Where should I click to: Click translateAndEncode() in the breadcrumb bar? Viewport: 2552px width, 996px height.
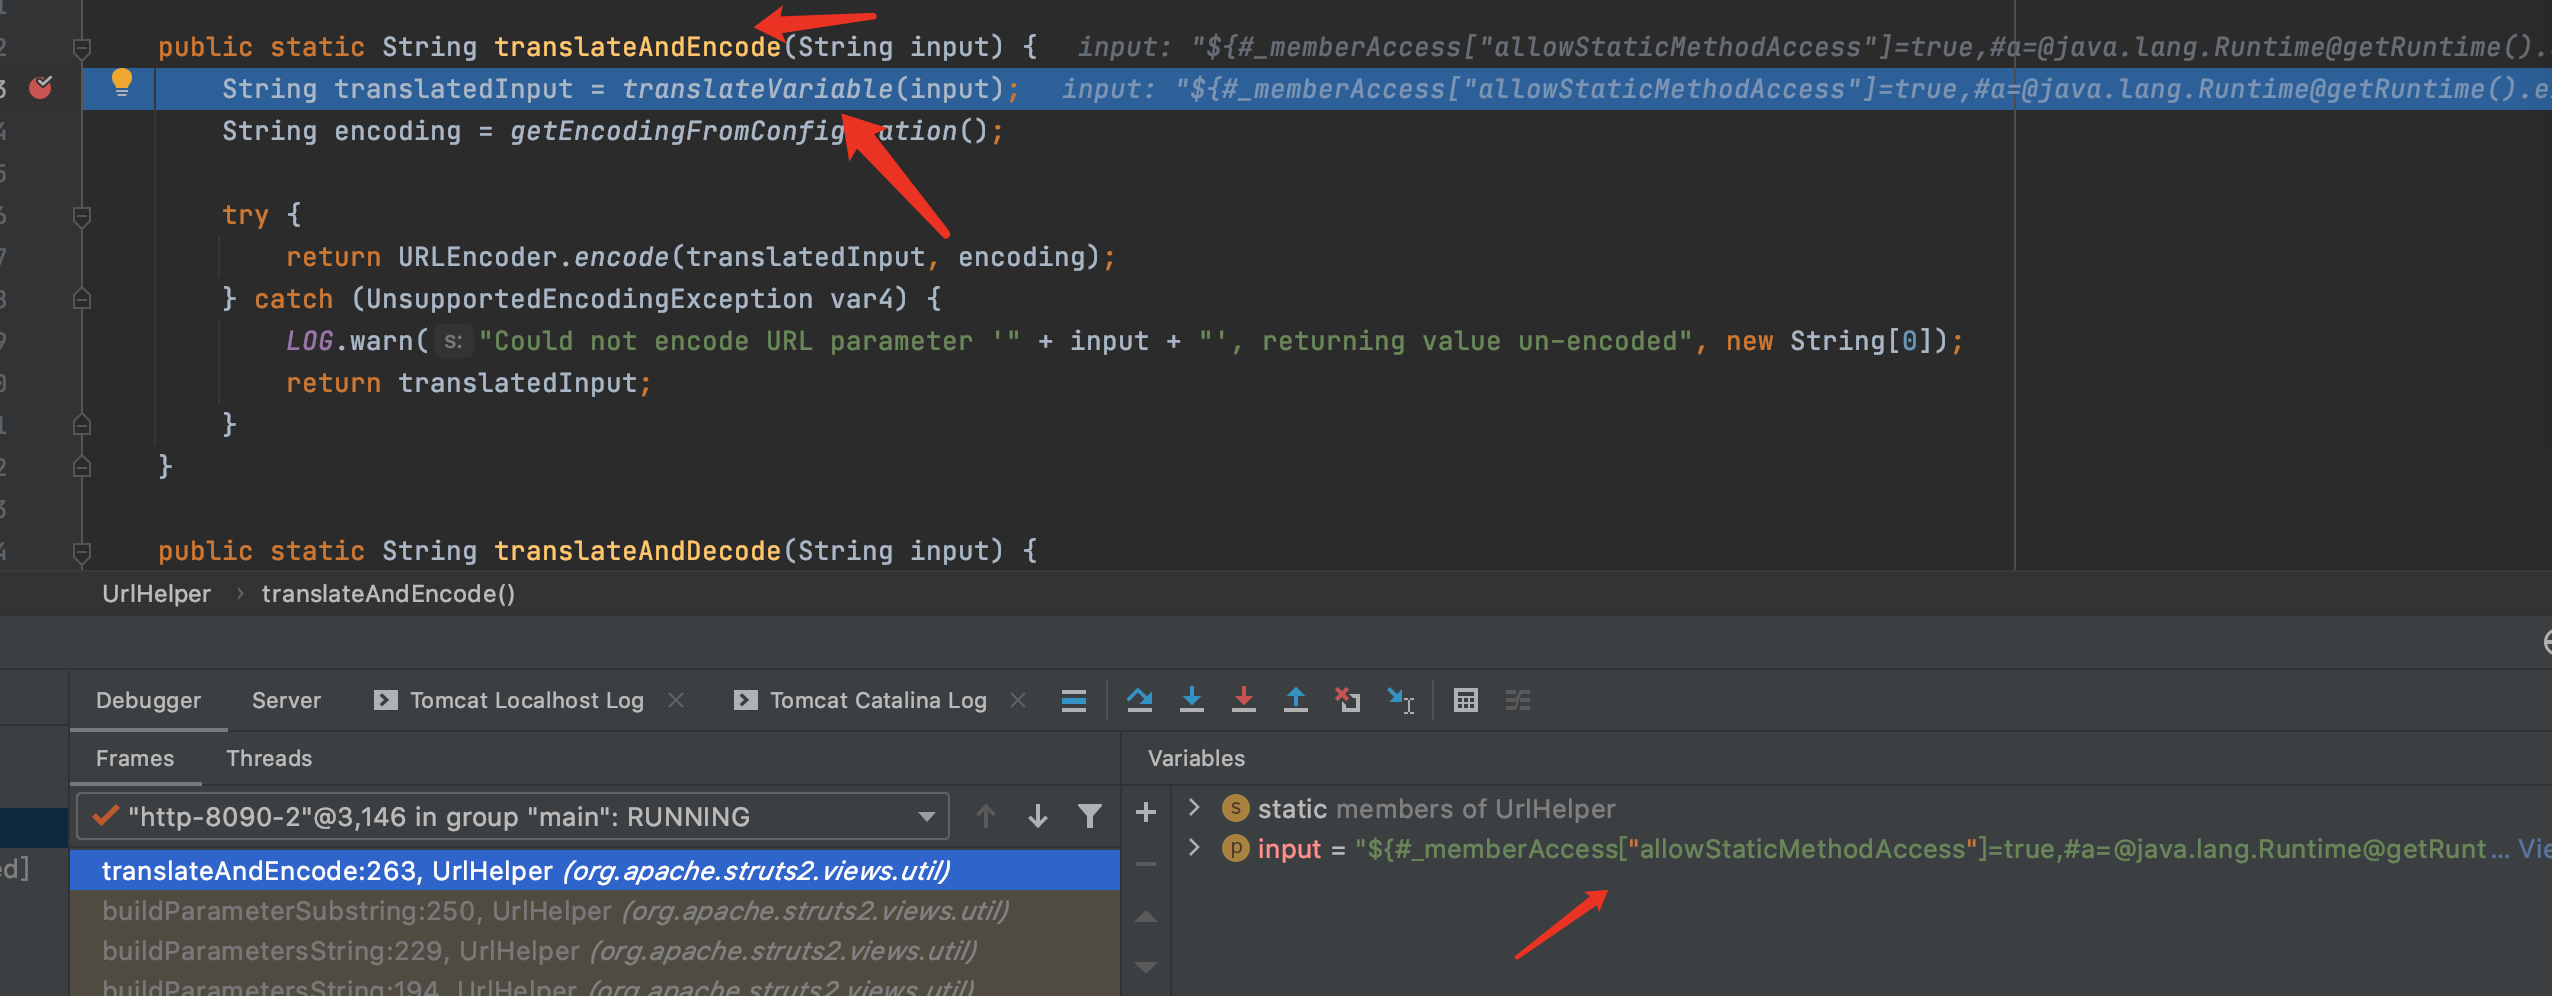pos(388,594)
